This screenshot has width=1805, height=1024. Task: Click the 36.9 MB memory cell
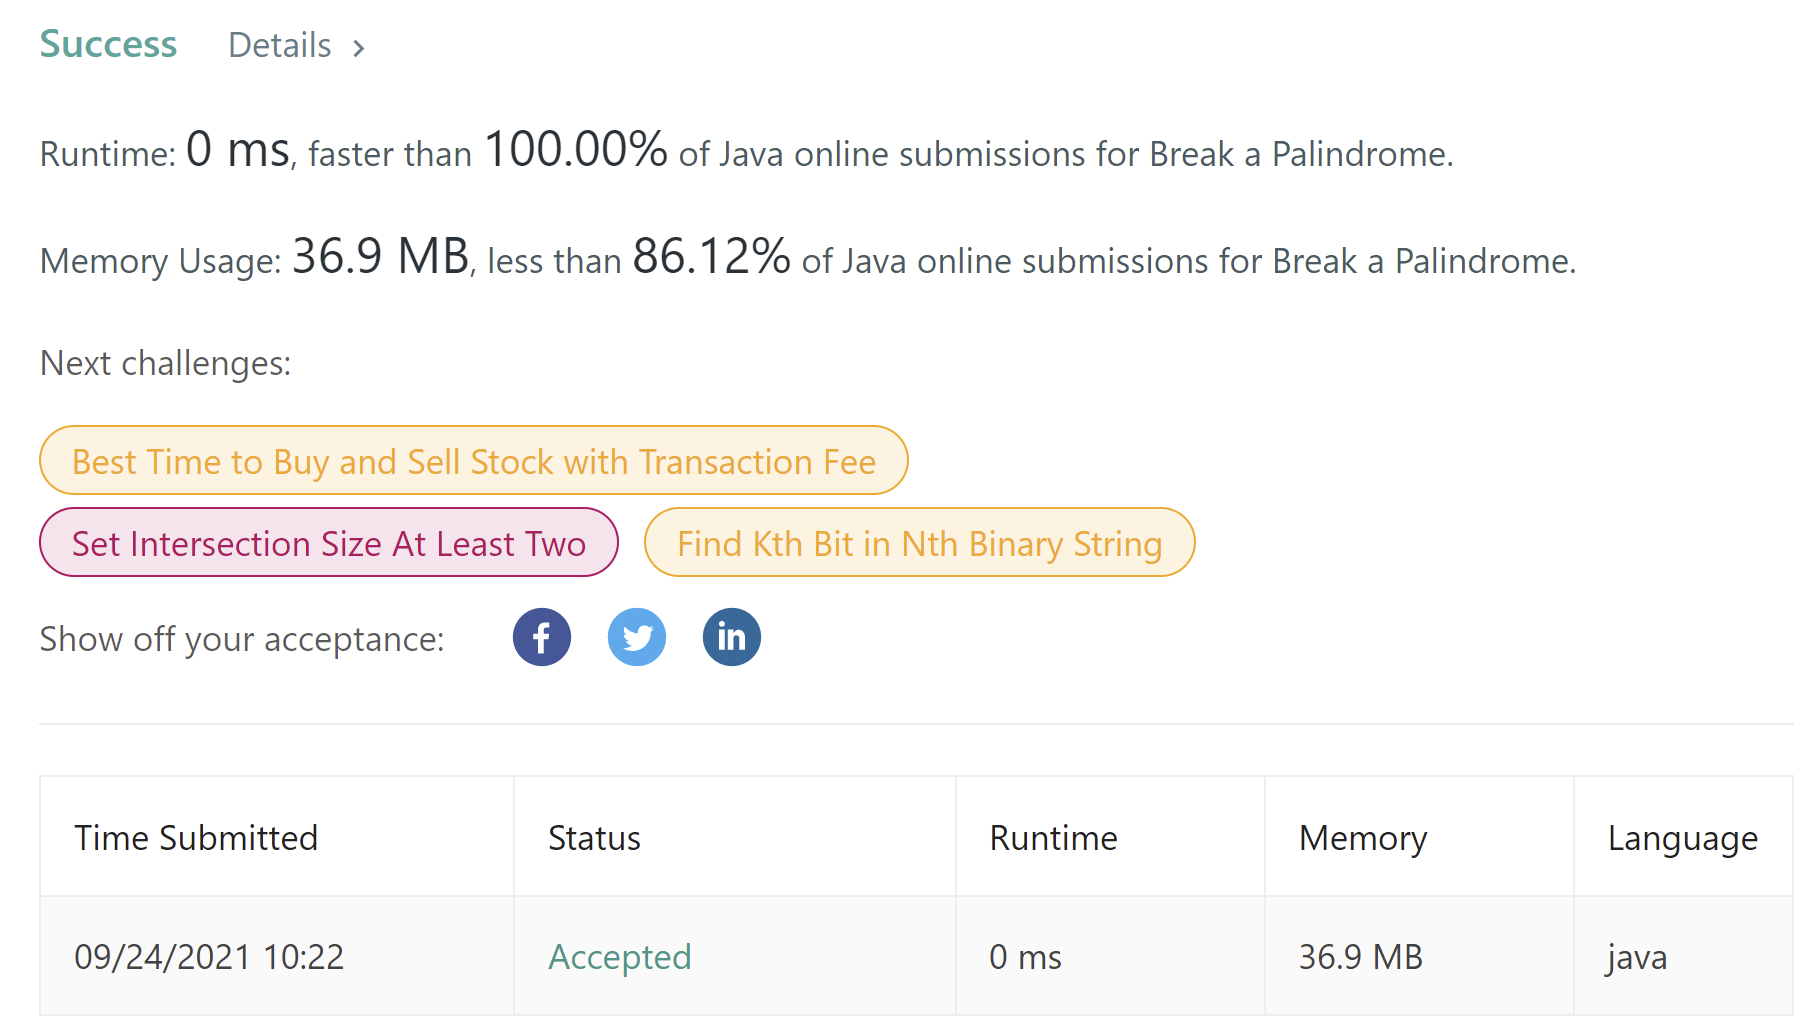click(1360, 957)
